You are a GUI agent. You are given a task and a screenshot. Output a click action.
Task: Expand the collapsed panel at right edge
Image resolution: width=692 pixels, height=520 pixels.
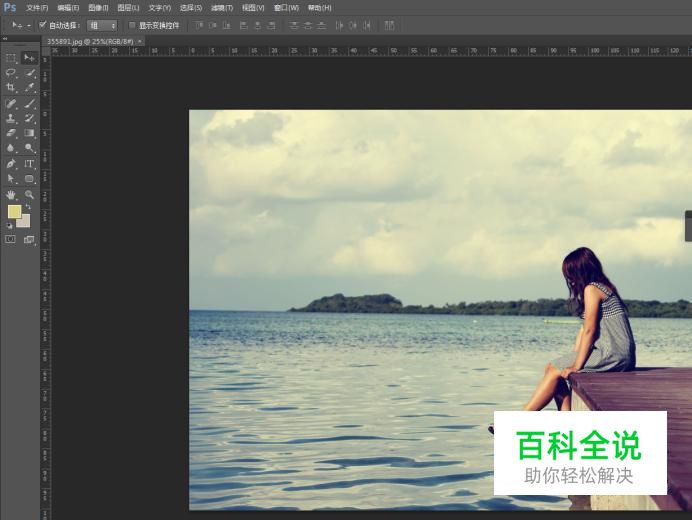tap(688, 226)
